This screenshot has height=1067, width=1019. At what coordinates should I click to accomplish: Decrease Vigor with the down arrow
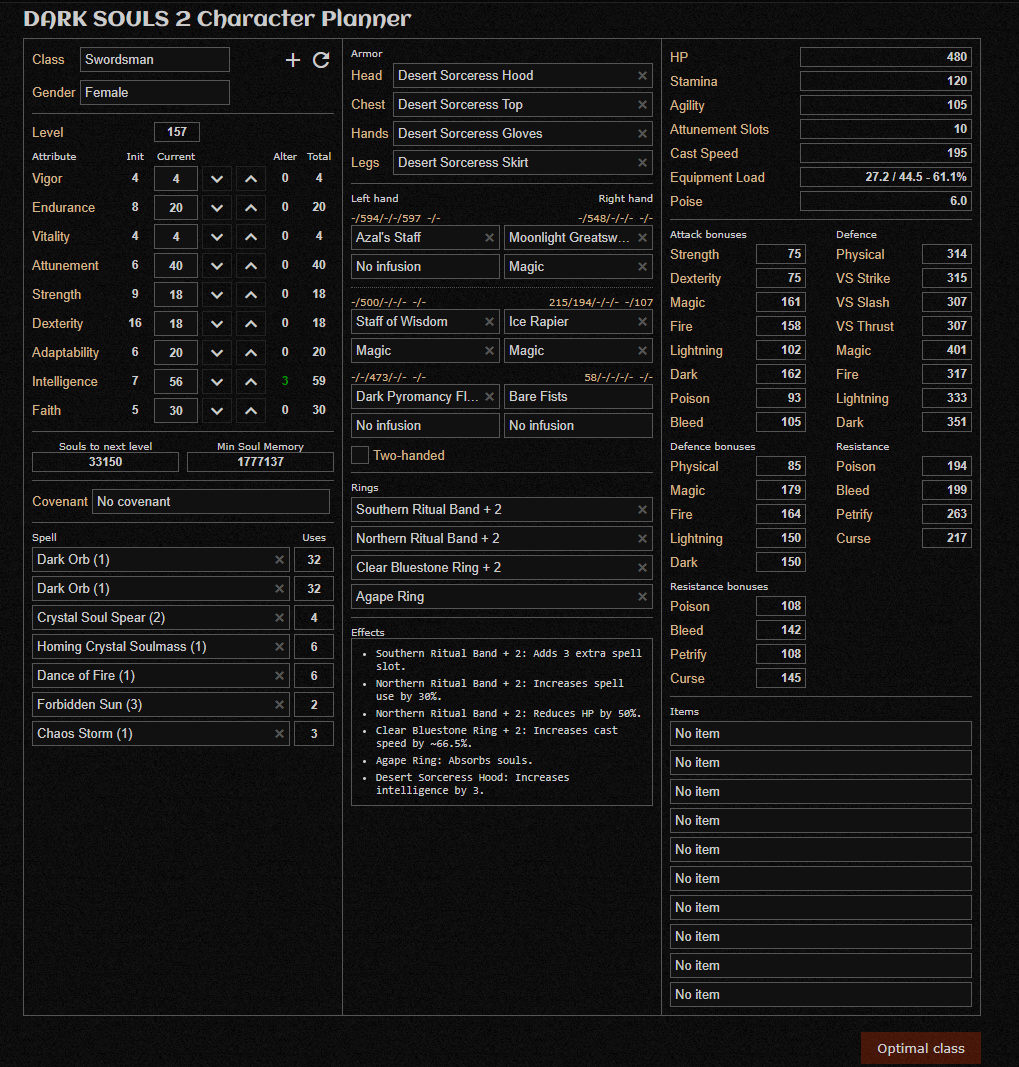pos(217,179)
